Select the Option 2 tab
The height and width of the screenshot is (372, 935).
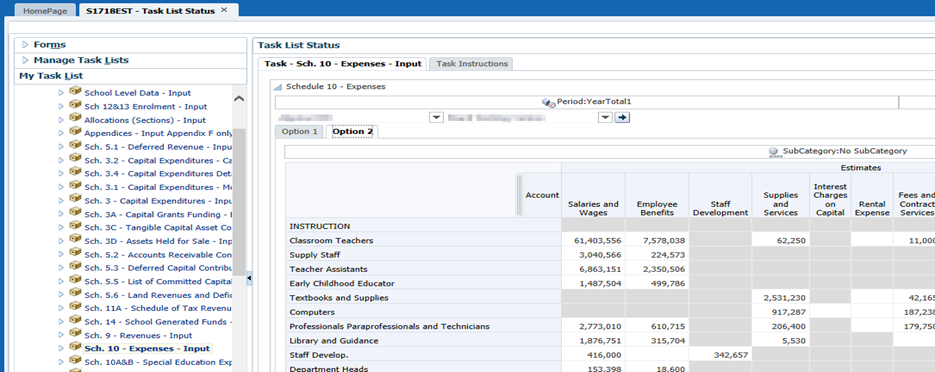click(352, 132)
